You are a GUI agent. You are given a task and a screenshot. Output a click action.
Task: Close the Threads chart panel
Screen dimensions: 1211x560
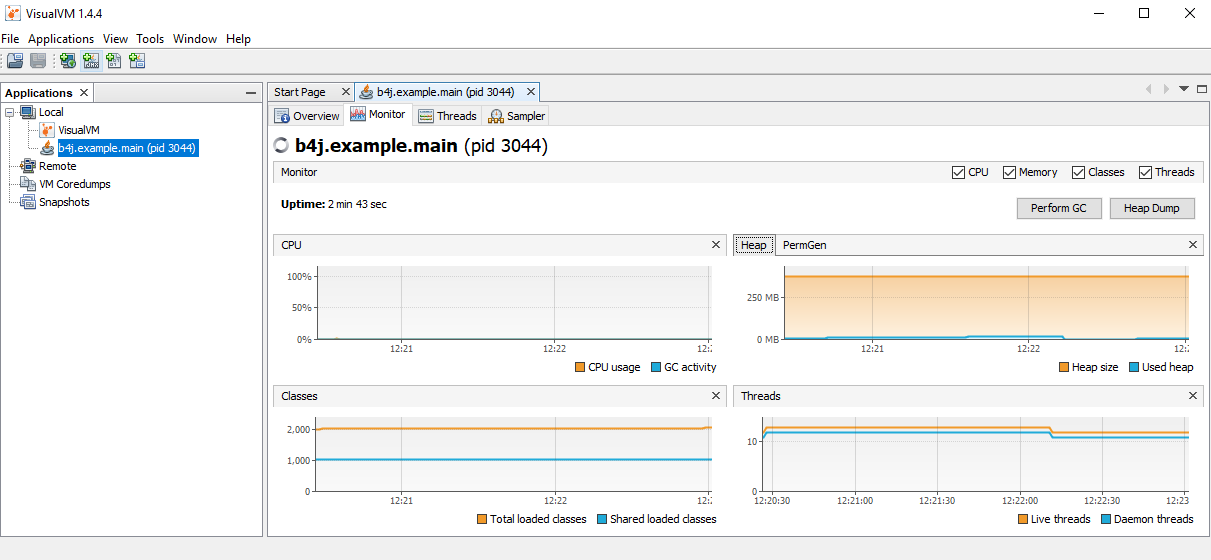coord(1193,396)
